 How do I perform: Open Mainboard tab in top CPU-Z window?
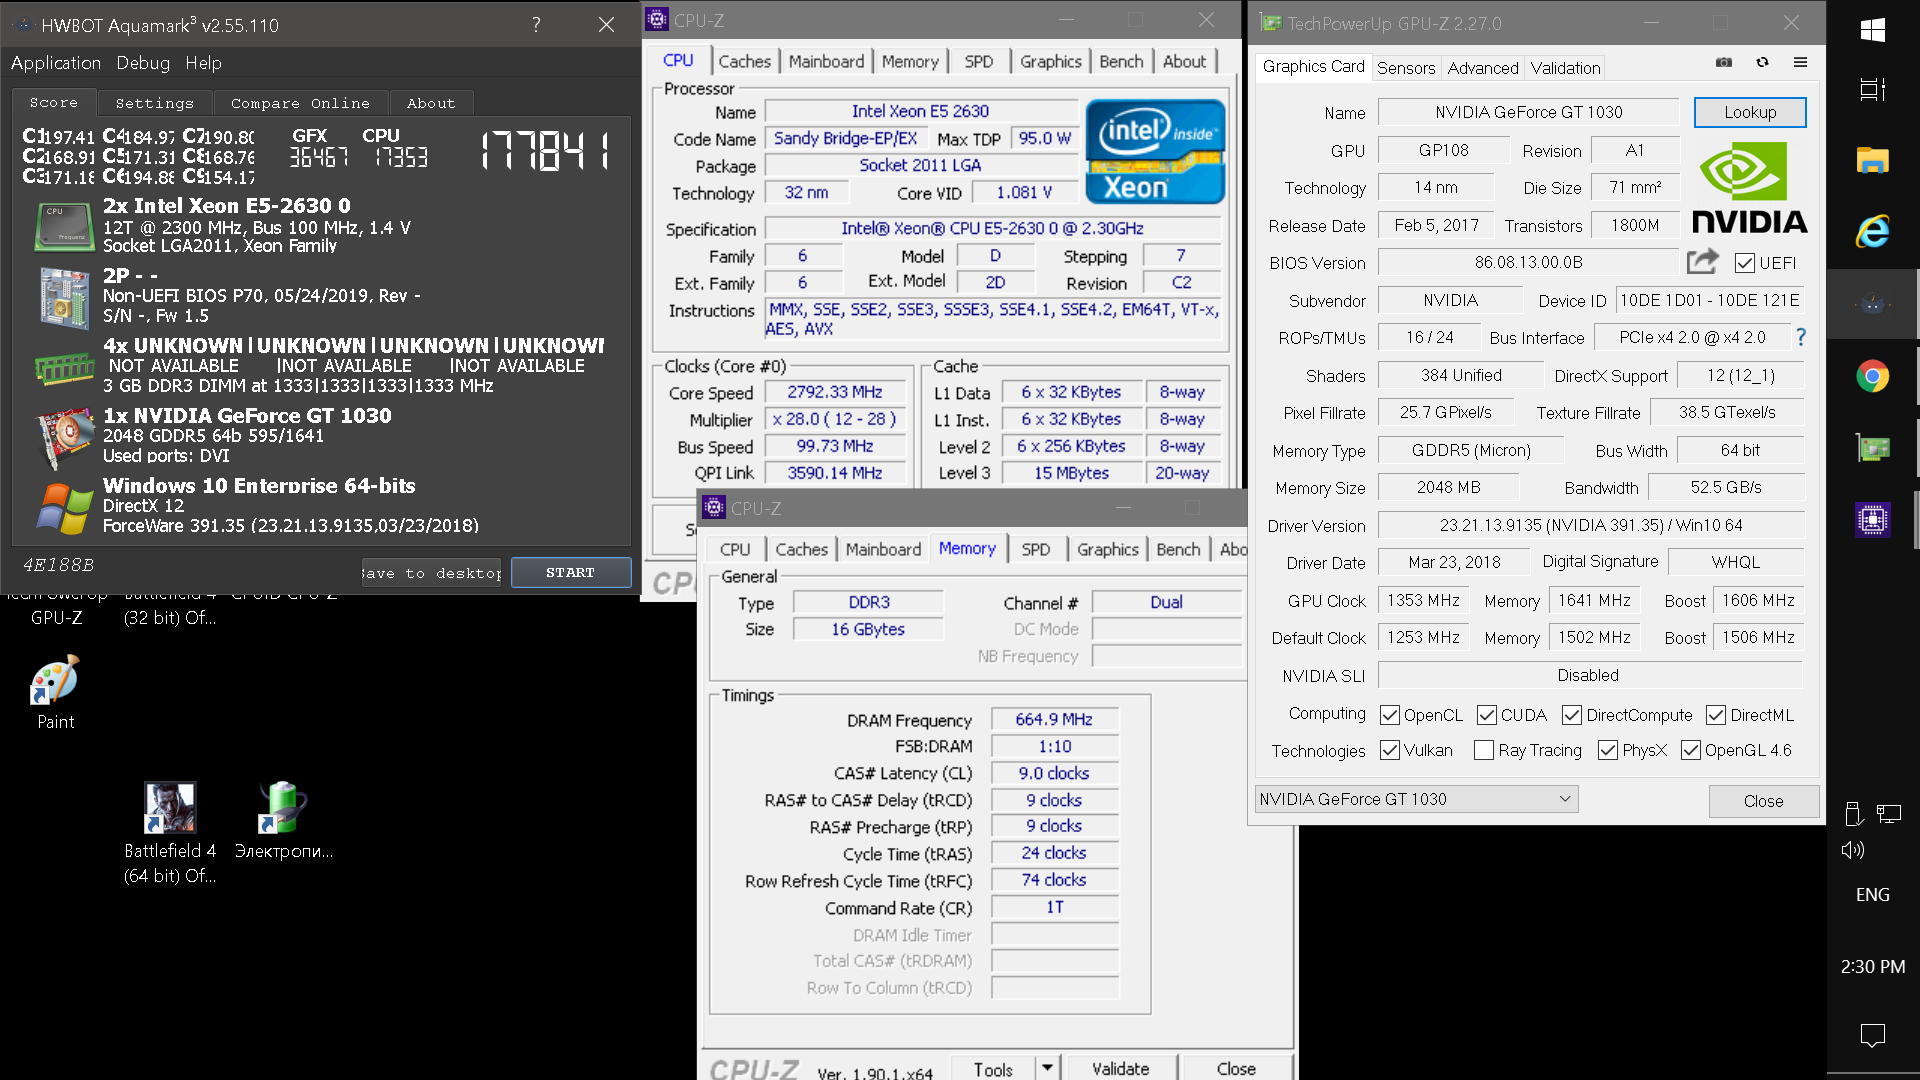826,61
